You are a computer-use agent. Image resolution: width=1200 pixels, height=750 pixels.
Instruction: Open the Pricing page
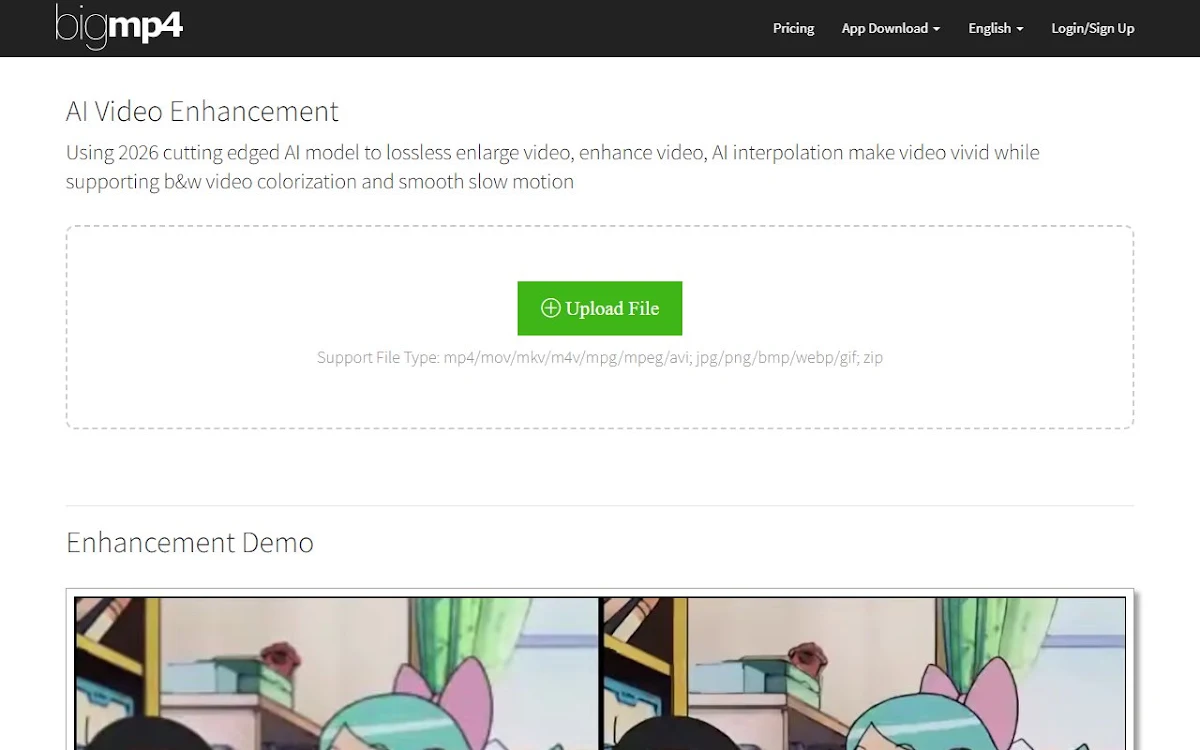tap(793, 28)
